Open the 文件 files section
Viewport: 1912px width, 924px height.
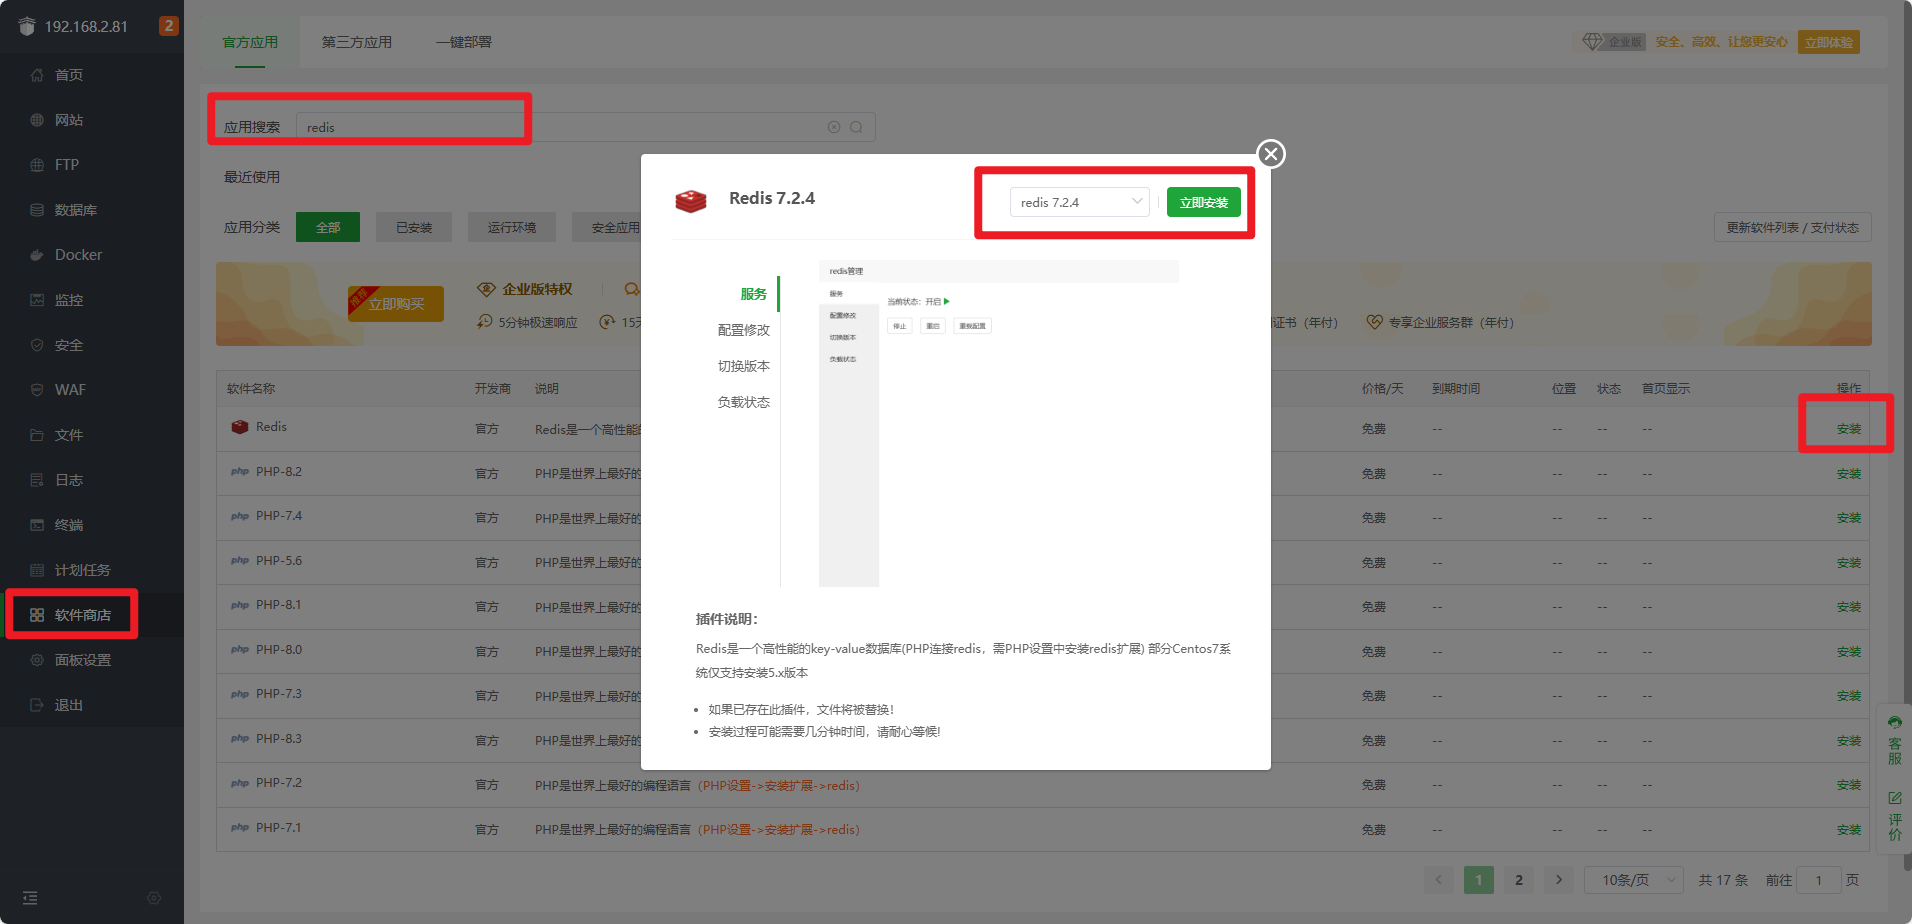(68, 435)
